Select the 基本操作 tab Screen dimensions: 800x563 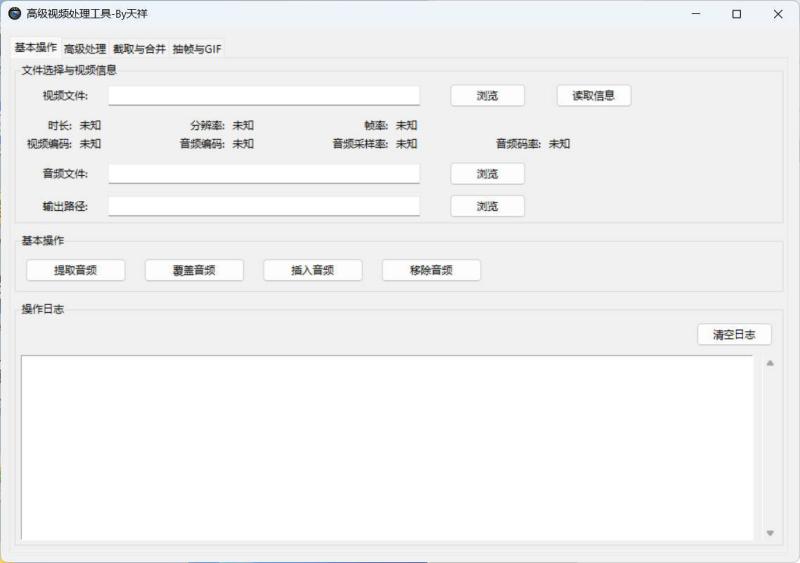click(36, 47)
